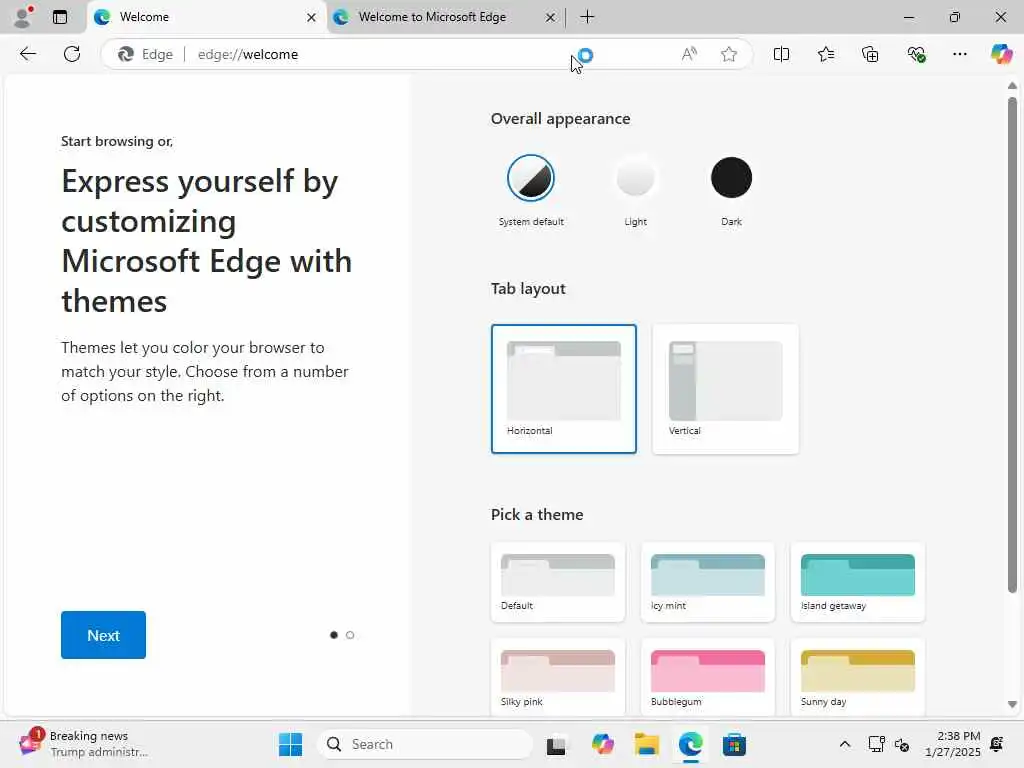The image size is (1024, 768).
Task: Click the scroll down arrow
Action: [1012, 705]
